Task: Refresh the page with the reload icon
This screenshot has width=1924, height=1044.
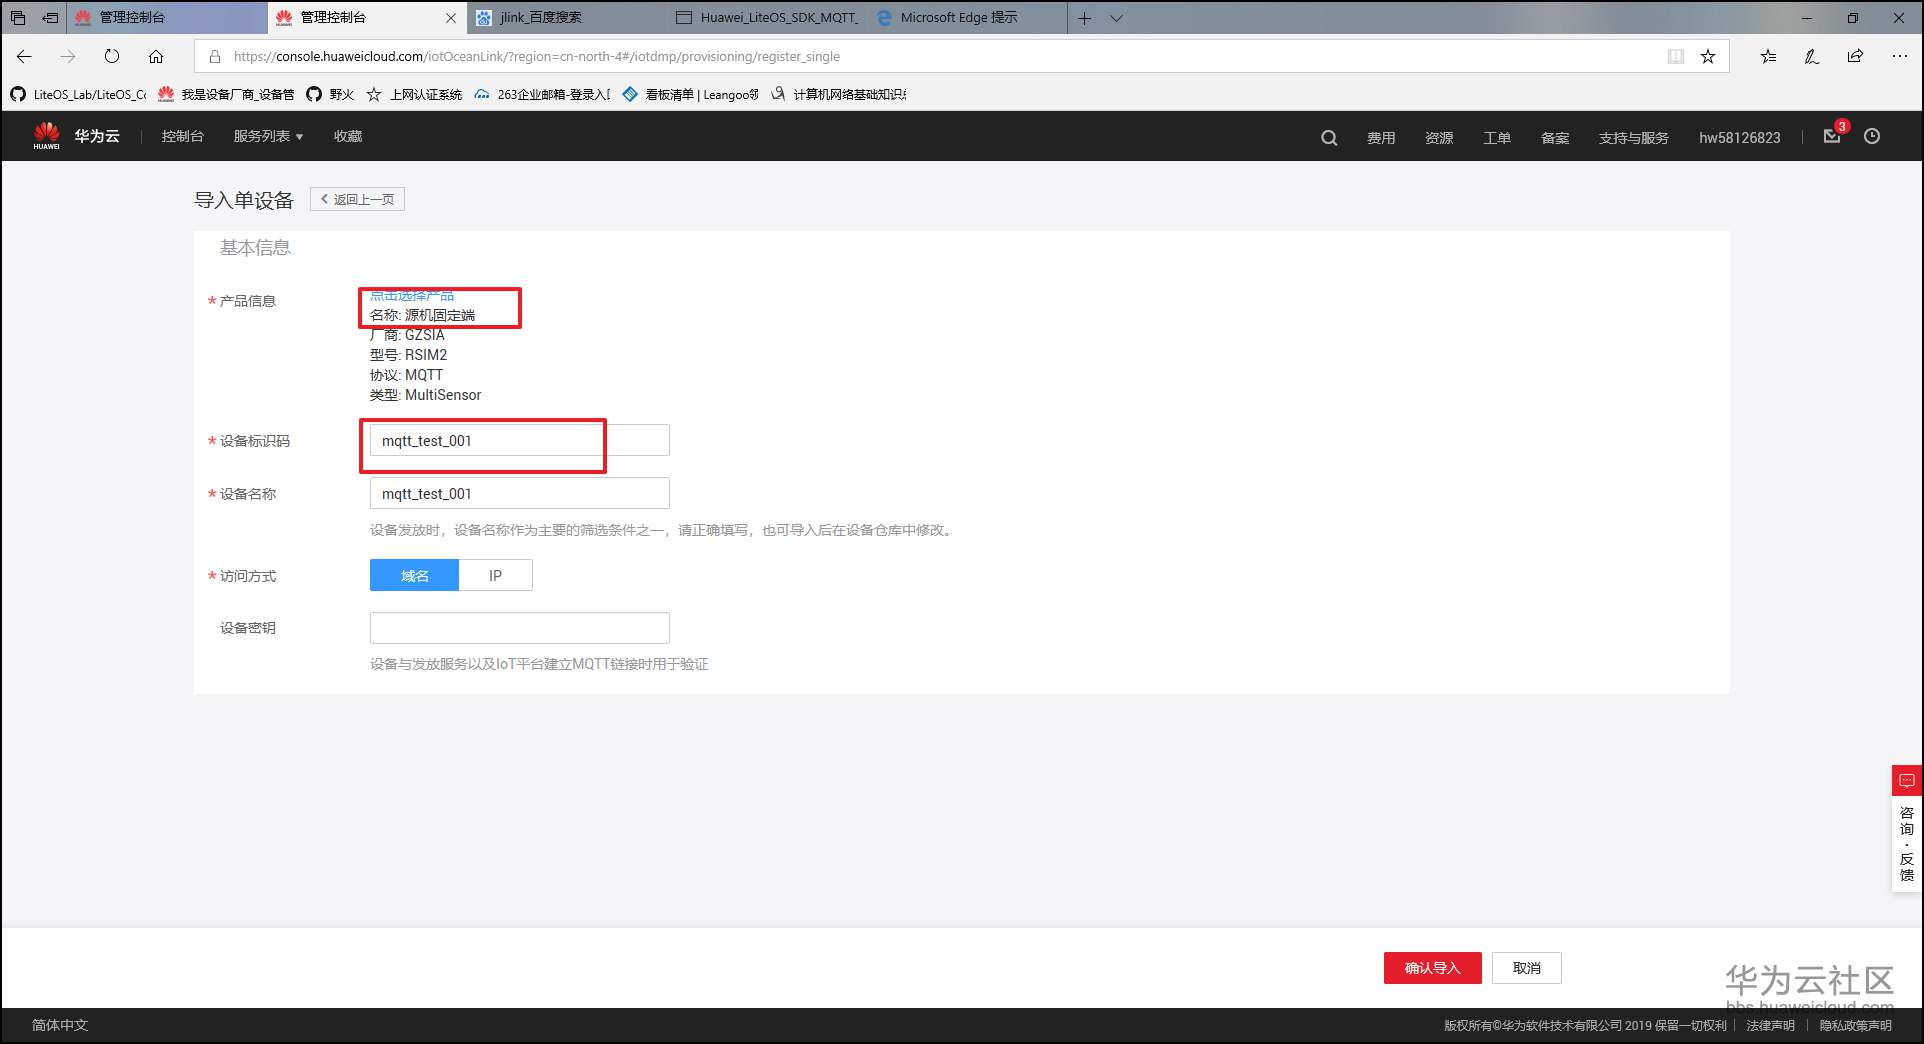Action: (112, 56)
